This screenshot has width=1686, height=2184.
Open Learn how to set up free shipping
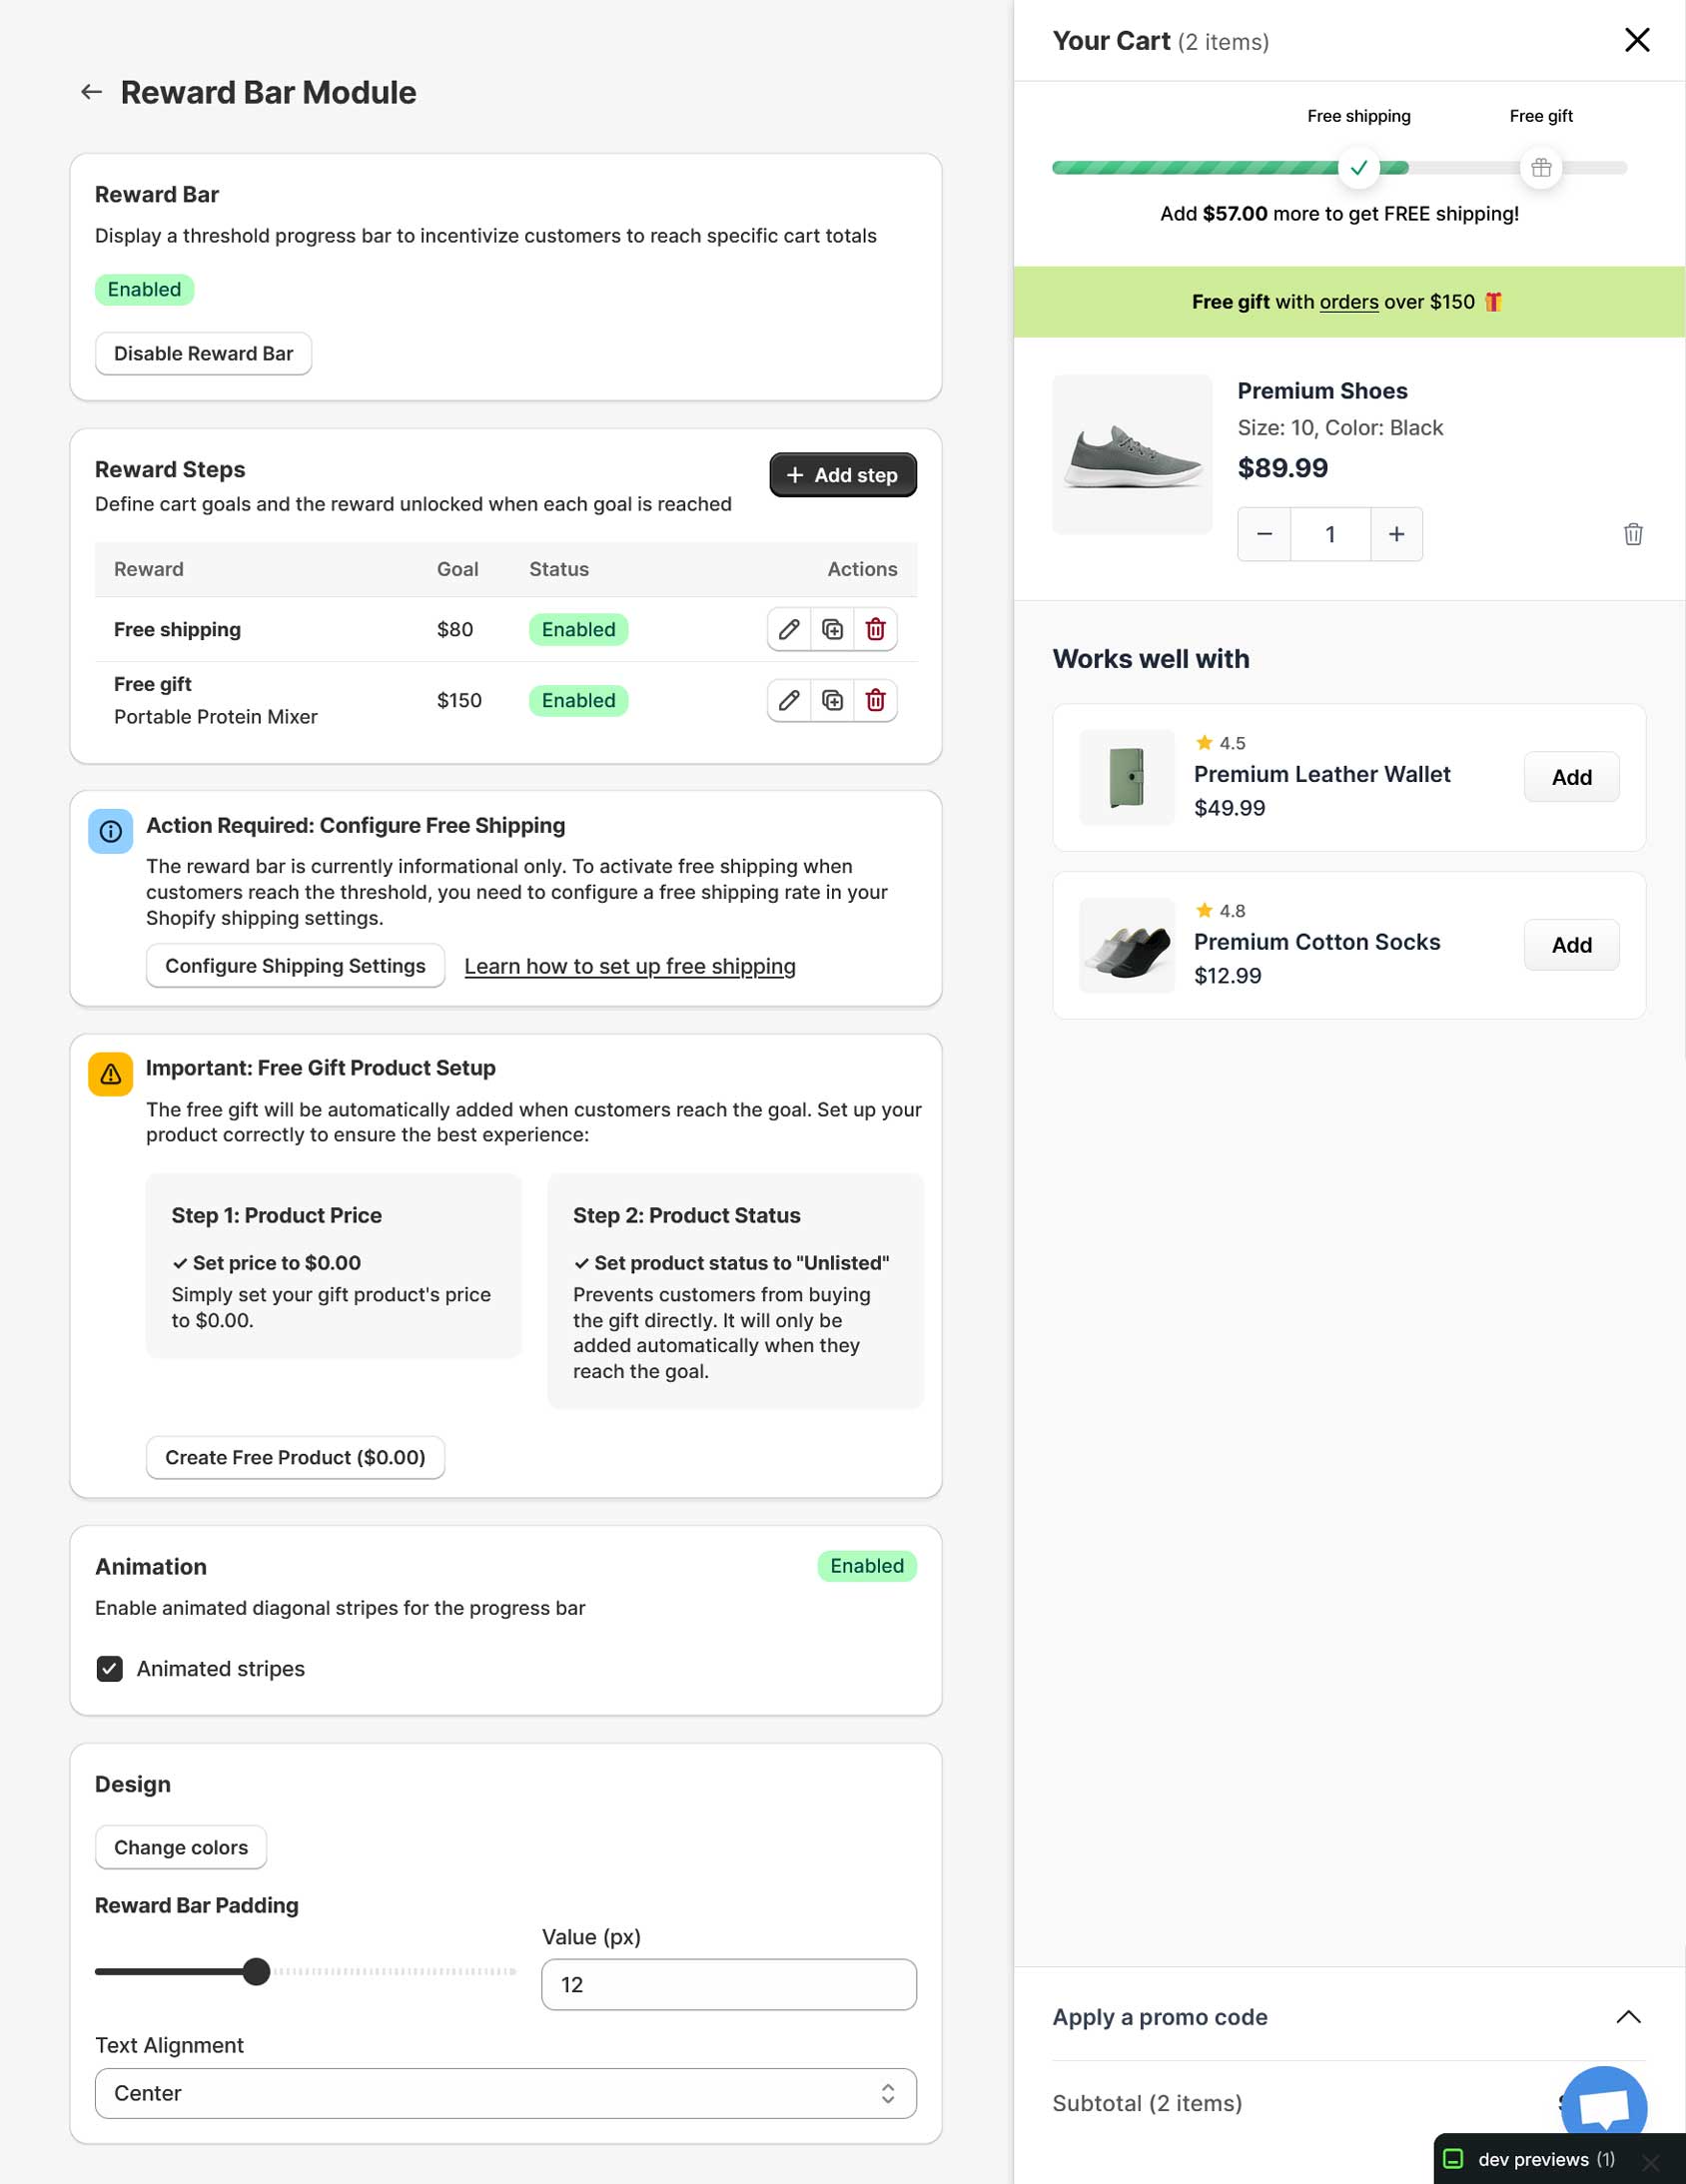[629, 966]
